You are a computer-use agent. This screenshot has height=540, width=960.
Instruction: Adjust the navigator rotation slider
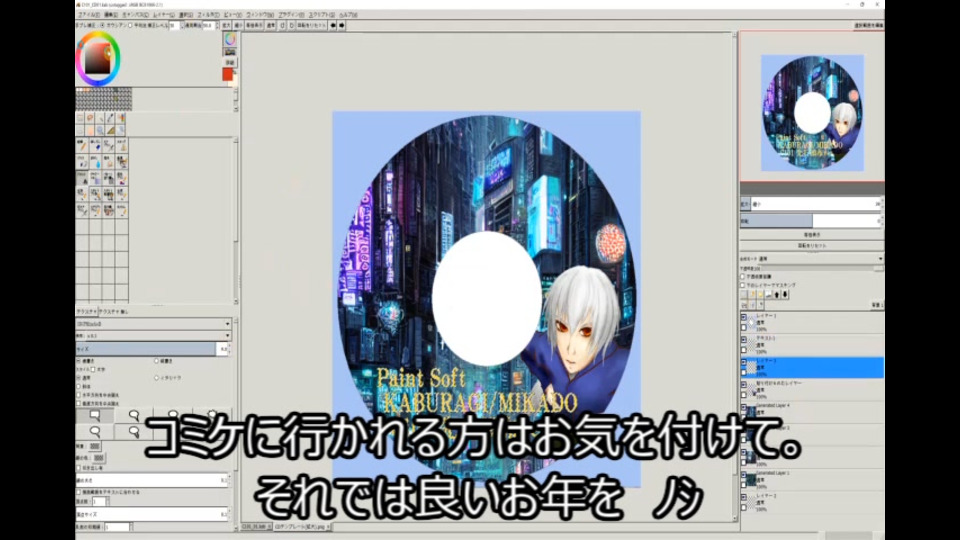tap(811, 220)
